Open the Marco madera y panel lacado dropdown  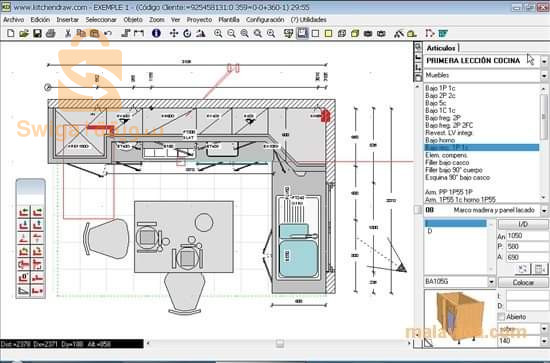pyautogui.click(x=544, y=210)
